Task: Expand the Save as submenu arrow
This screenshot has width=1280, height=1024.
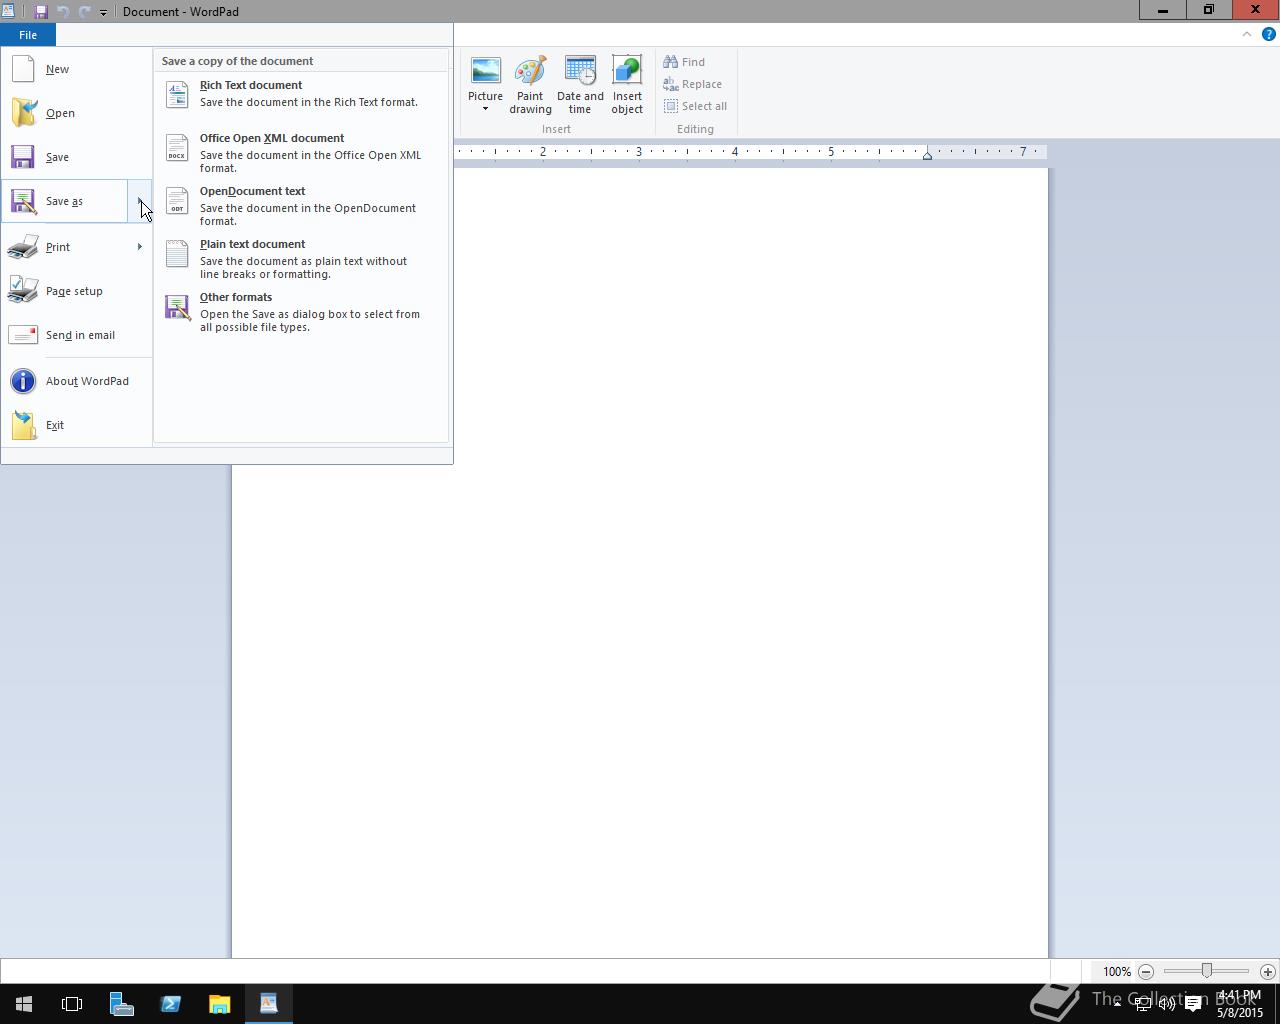Action: pyautogui.click(x=140, y=201)
